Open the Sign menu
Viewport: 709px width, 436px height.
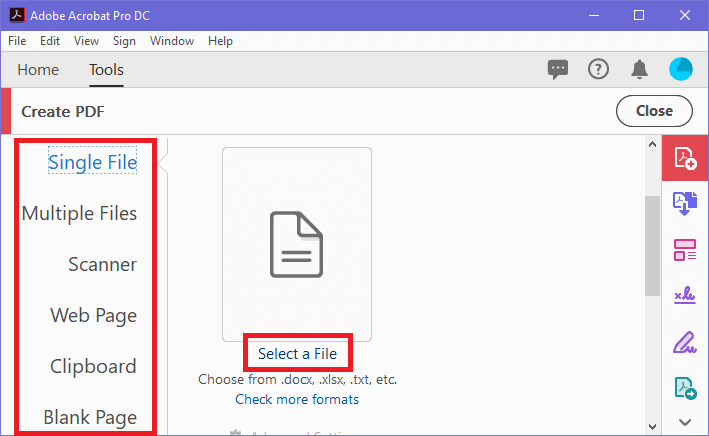[124, 41]
